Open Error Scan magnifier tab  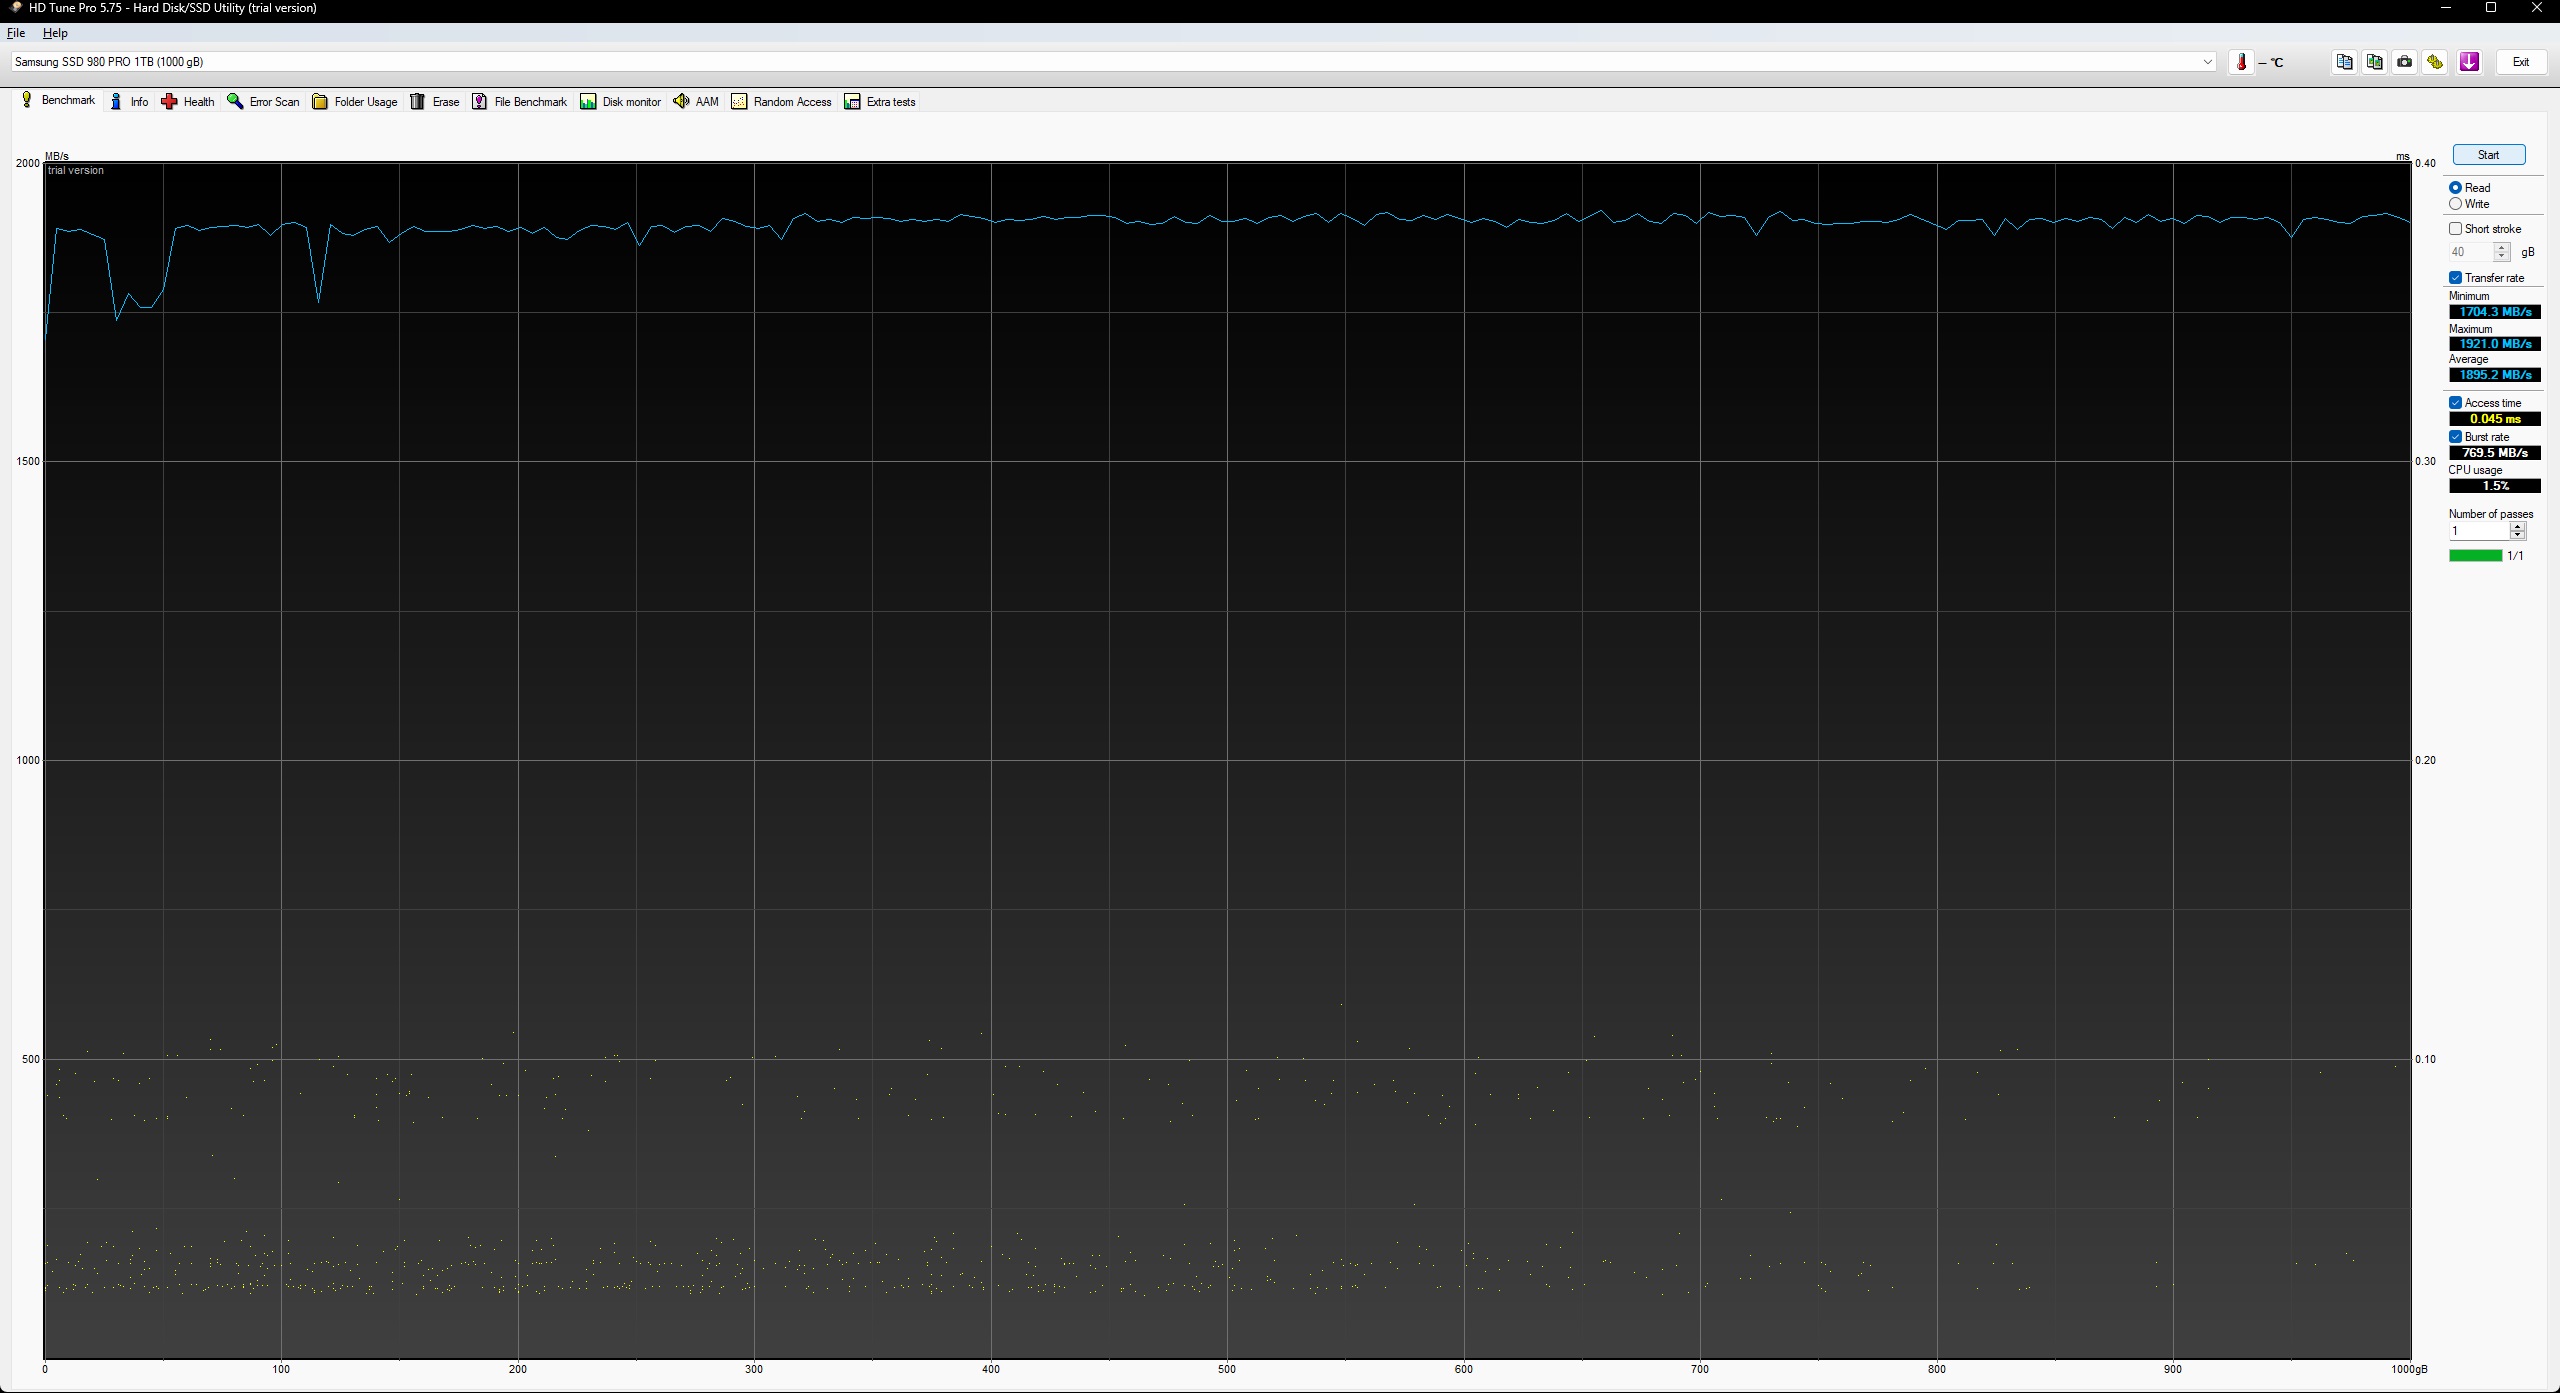pyautogui.click(x=264, y=102)
